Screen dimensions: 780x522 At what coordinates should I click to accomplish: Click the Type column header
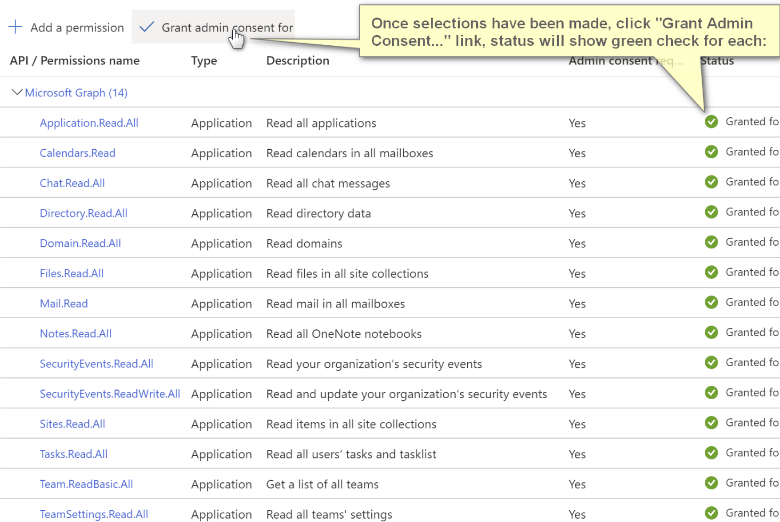coord(204,61)
